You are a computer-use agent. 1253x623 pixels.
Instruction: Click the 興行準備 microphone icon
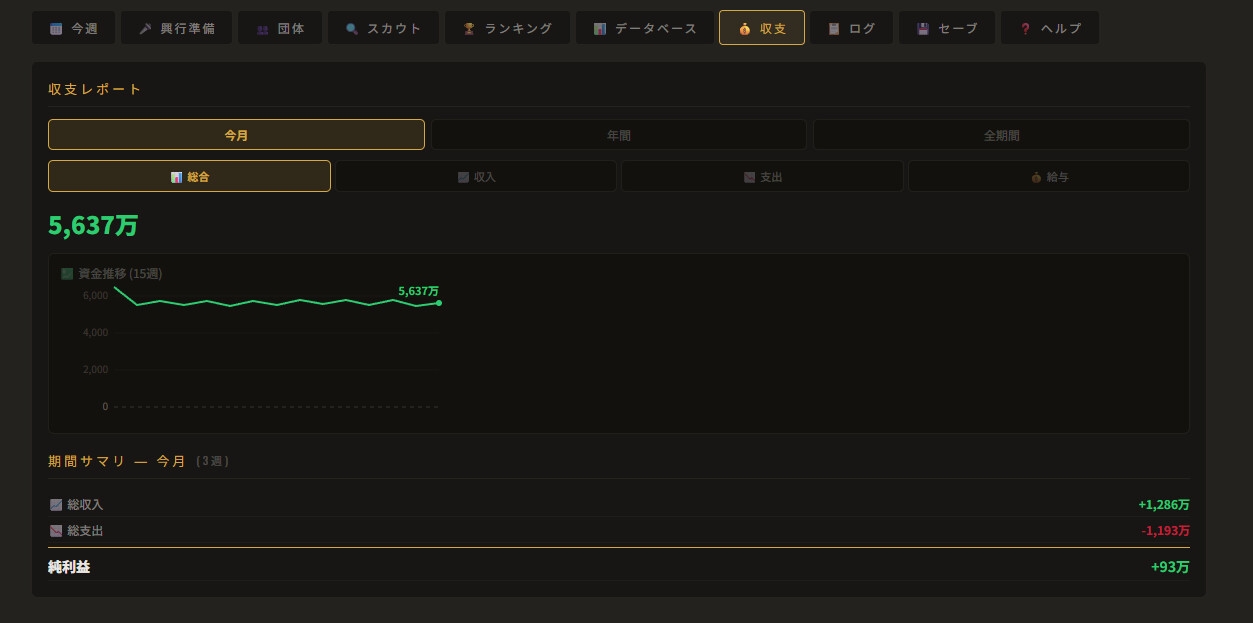click(145, 29)
